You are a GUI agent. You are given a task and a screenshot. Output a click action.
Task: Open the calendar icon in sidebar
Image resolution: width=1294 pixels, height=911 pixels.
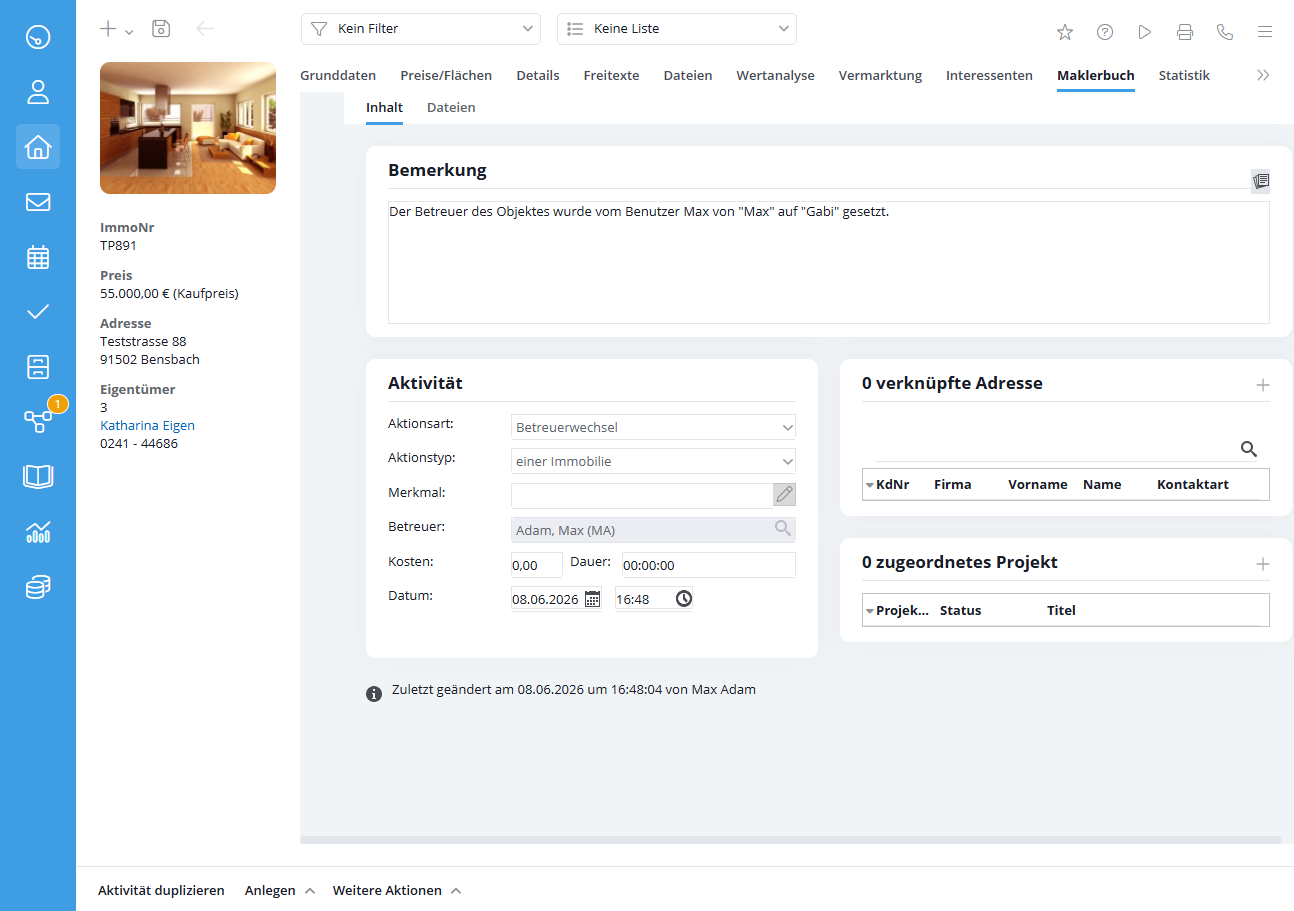click(x=38, y=257)
